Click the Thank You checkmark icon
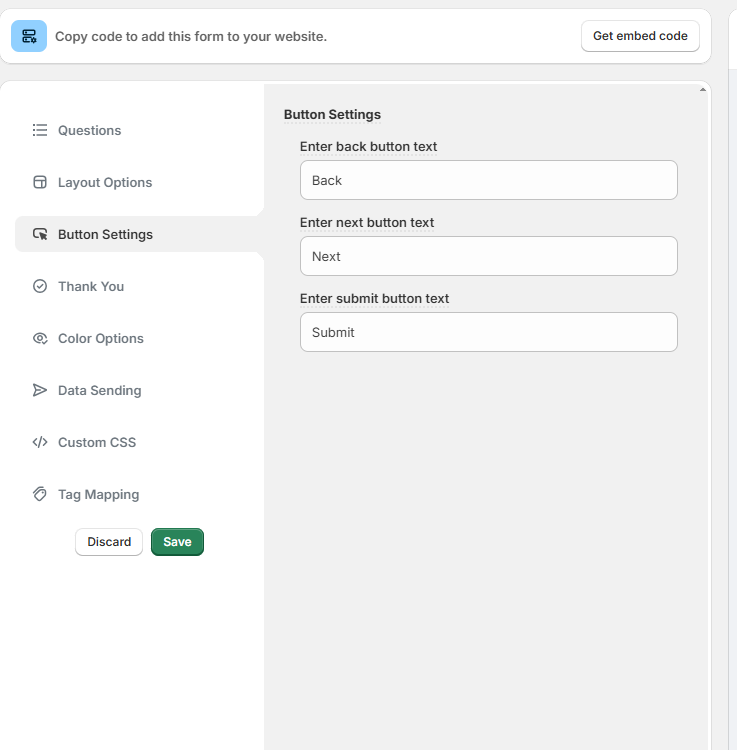Image resolution: width=737 pixels, height=750 pixels. pos(40,286)
